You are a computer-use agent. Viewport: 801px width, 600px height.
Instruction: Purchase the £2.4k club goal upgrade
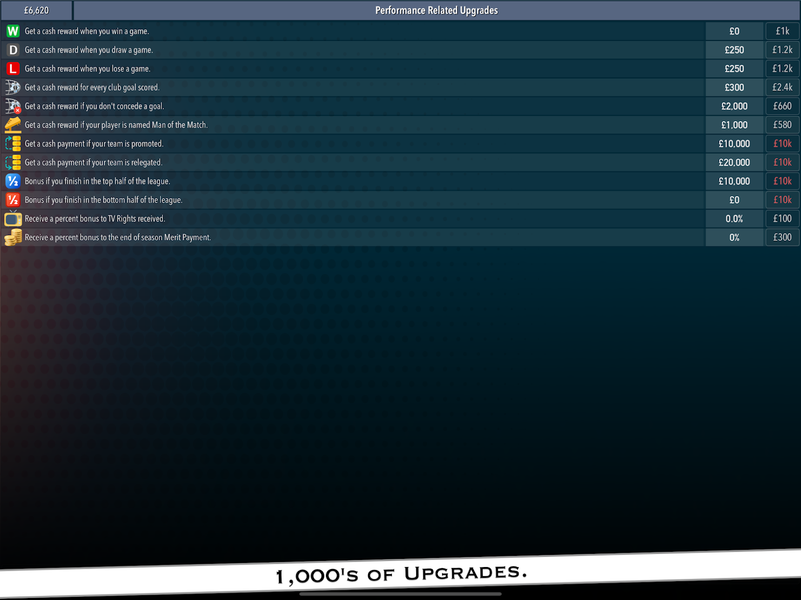click(782, 87)
